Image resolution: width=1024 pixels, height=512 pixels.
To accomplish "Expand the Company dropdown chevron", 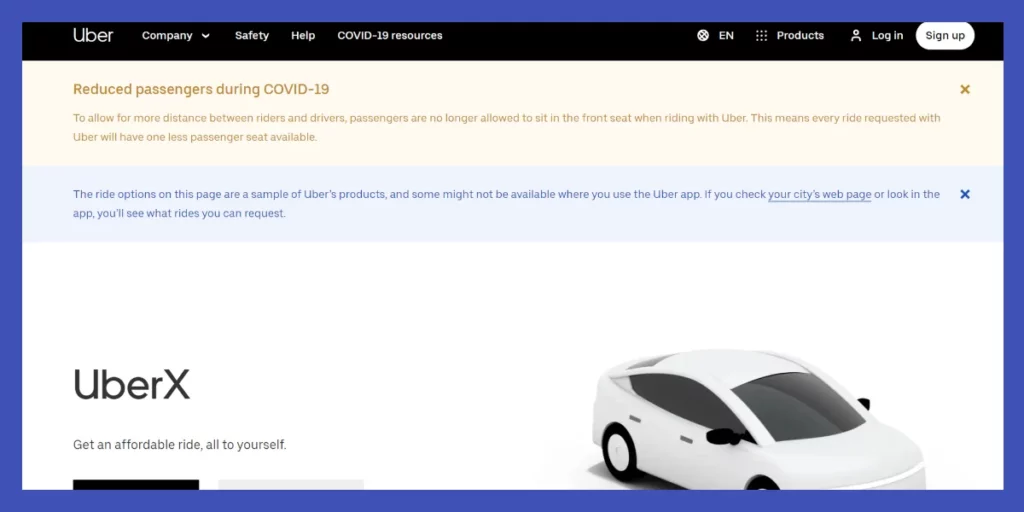I will tap(206, 36).
